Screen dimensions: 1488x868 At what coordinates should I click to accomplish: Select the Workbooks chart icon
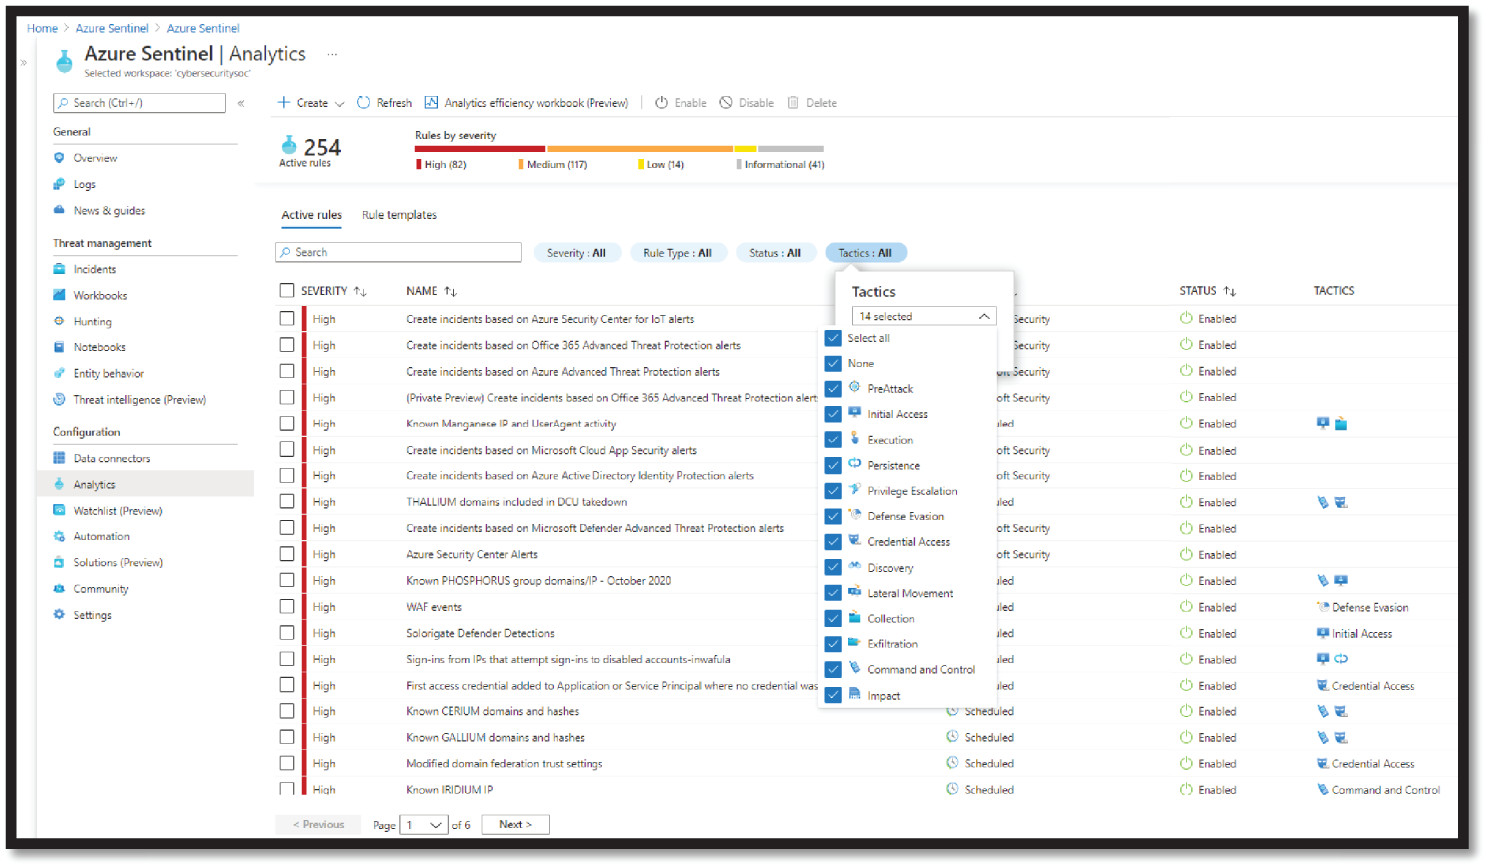coord(59,295)
